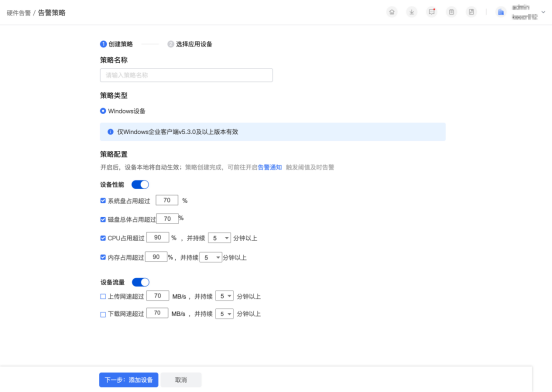
Task: Open the home icon in header
Action: pyautogui.click(x=392, y=12)
